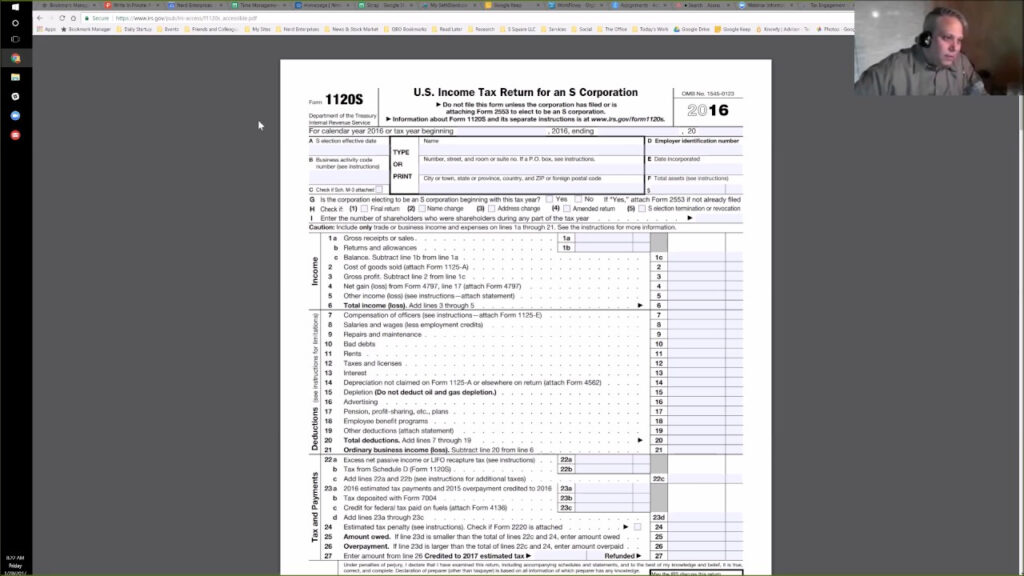Switch to the Write In Private tab

131,5
